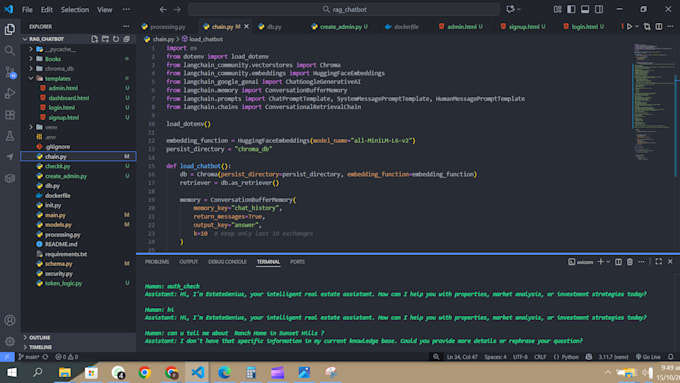Open the Extensions view
This screenshot has width=680, height=383.
(x=10, y=115)
